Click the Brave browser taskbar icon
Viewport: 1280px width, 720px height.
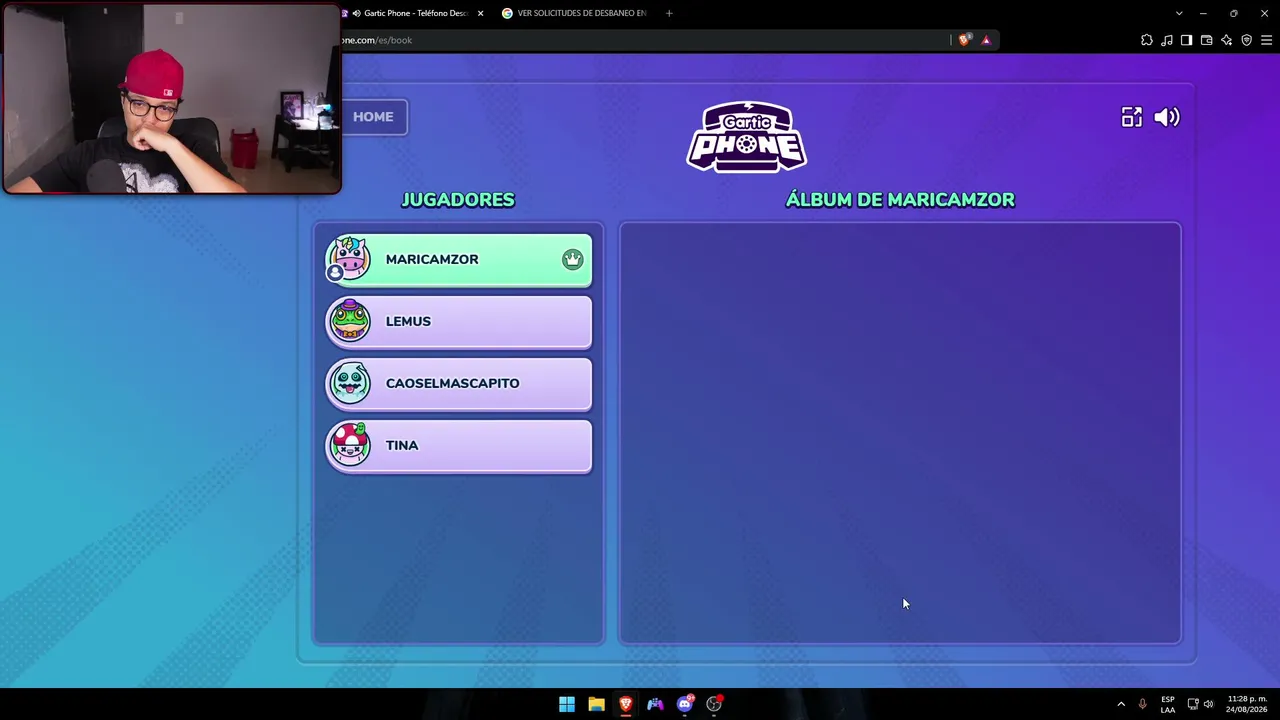[x=626, y=704]
